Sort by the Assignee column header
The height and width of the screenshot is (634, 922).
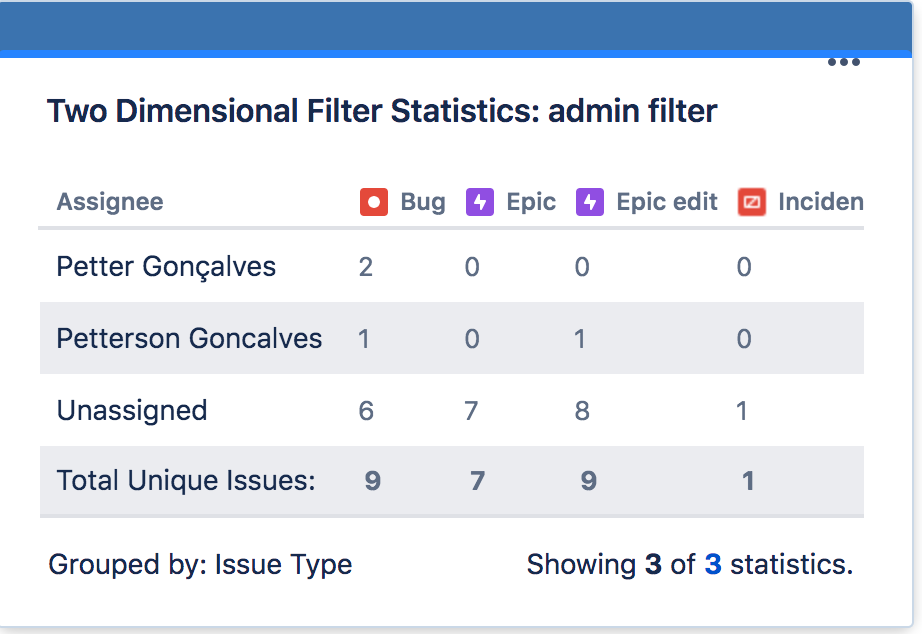click(110, 201)
